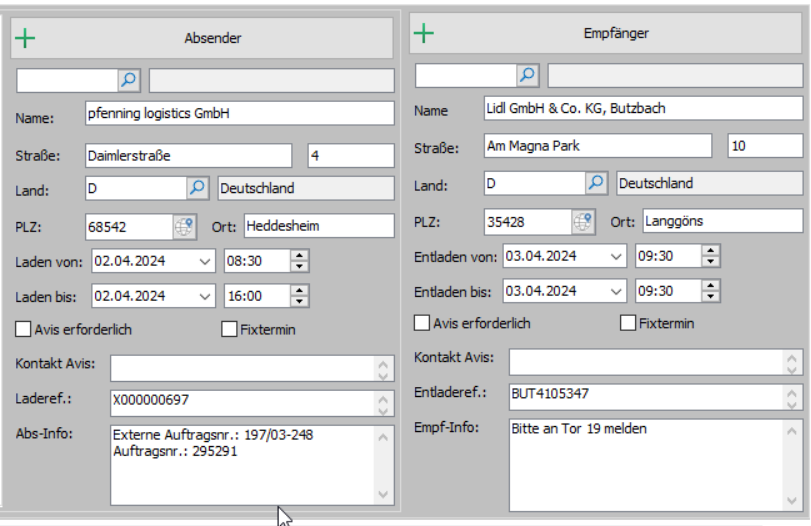Click Absender search code input at top
This screenshot has width=811, height=526.
pos(67,81)
